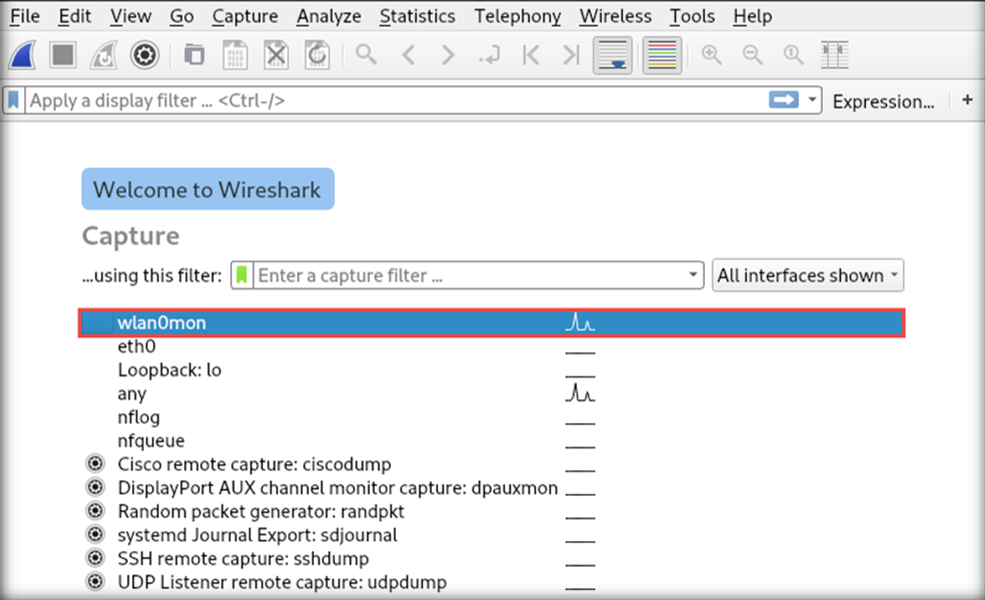This screenshot has width=985, height=600.
Task: Select the nflog interface
Action: click(x=492, y=417)
